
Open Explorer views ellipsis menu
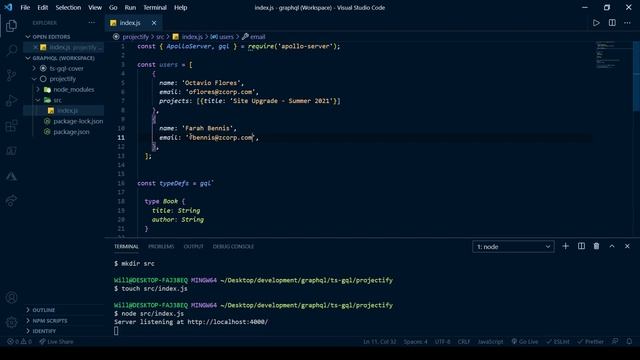coord(92,23)
